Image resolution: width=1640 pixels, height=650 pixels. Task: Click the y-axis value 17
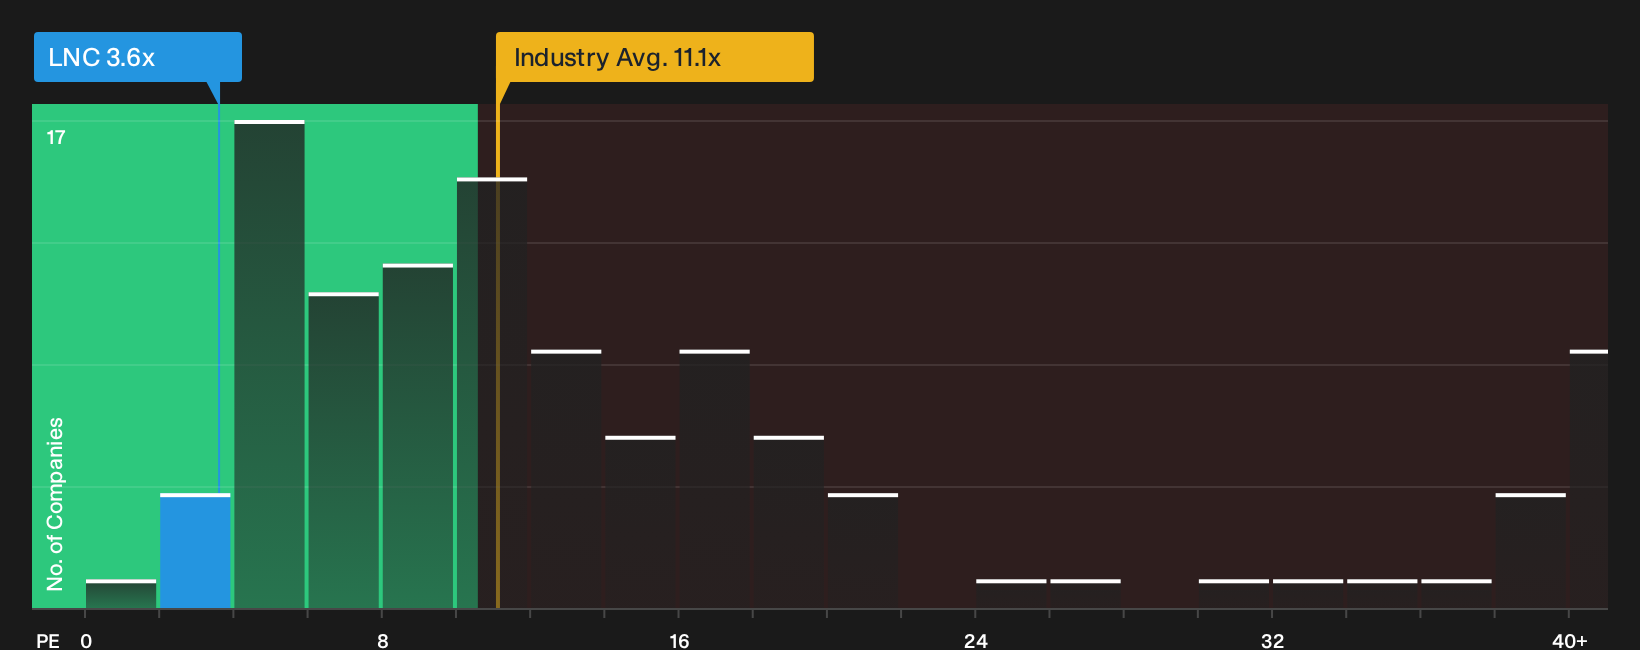coord(56,137)
